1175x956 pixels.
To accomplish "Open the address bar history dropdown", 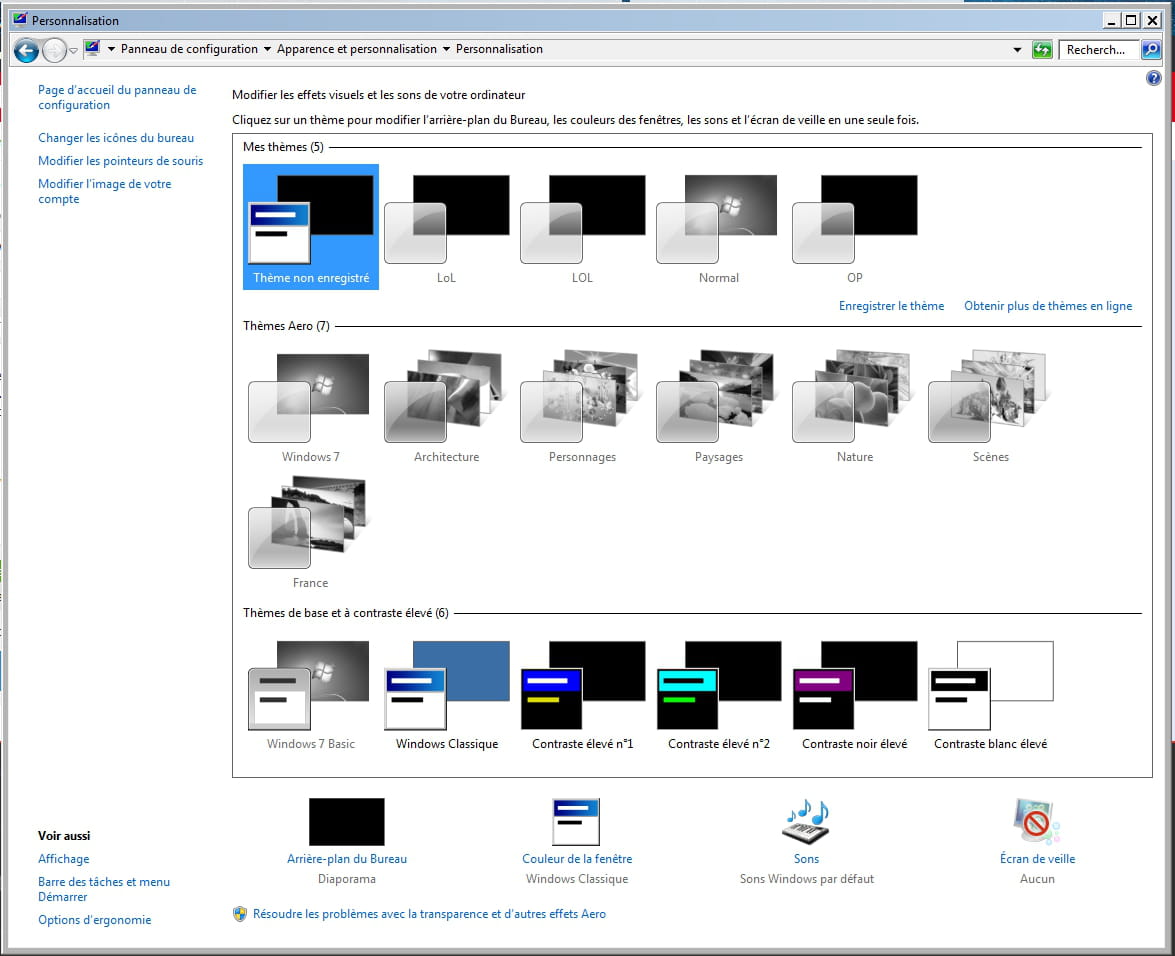I will pos(1017,50).
